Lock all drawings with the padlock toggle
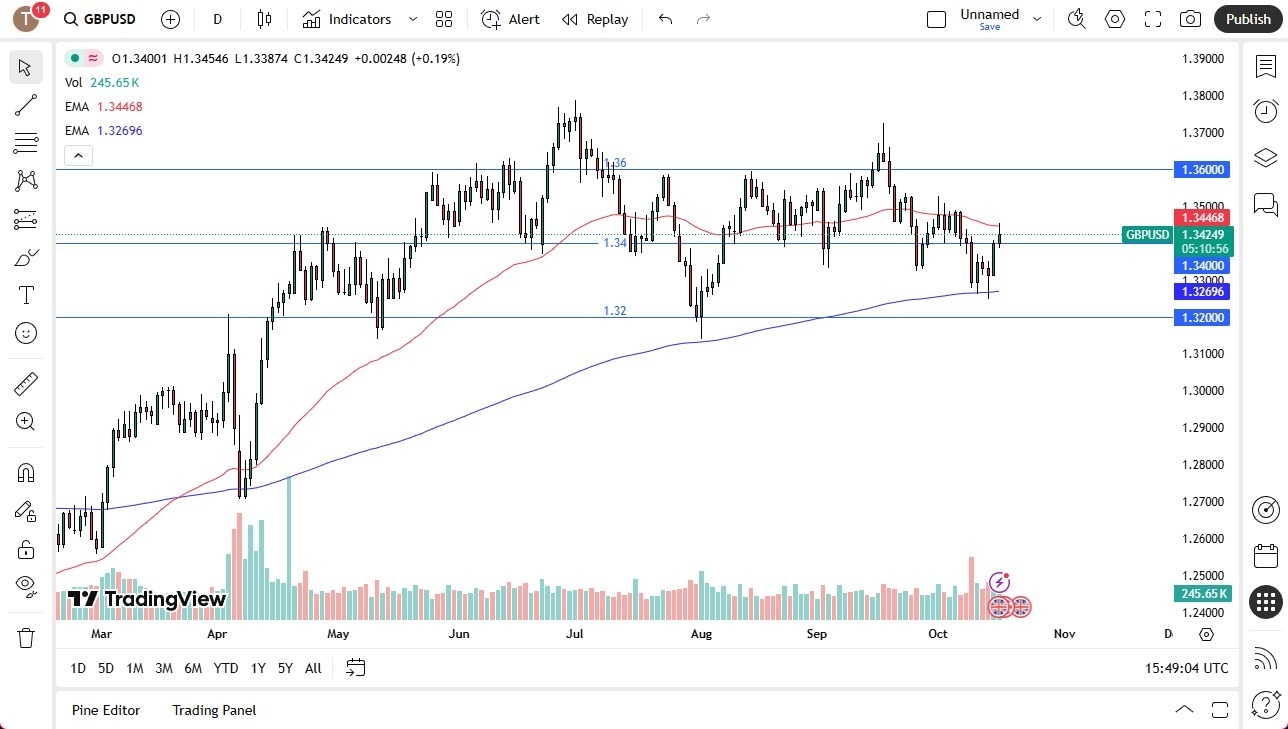1288x729 pixels. coord(26,548)
